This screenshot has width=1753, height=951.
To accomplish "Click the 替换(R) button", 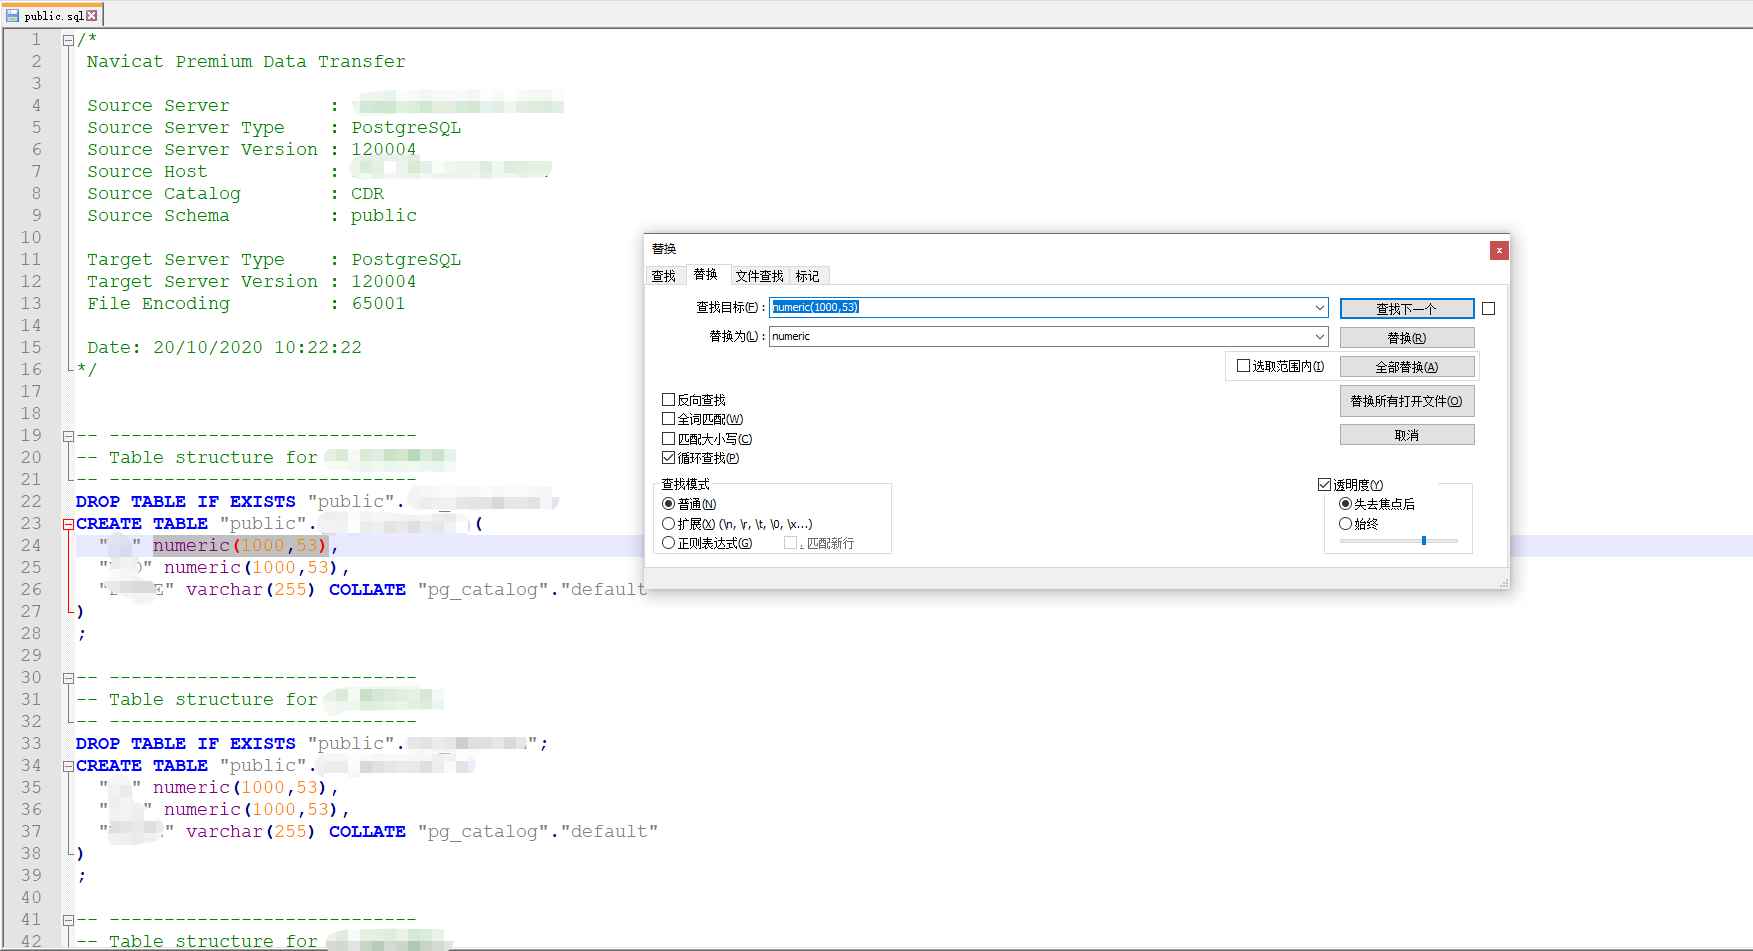I will click(1407, 338).
